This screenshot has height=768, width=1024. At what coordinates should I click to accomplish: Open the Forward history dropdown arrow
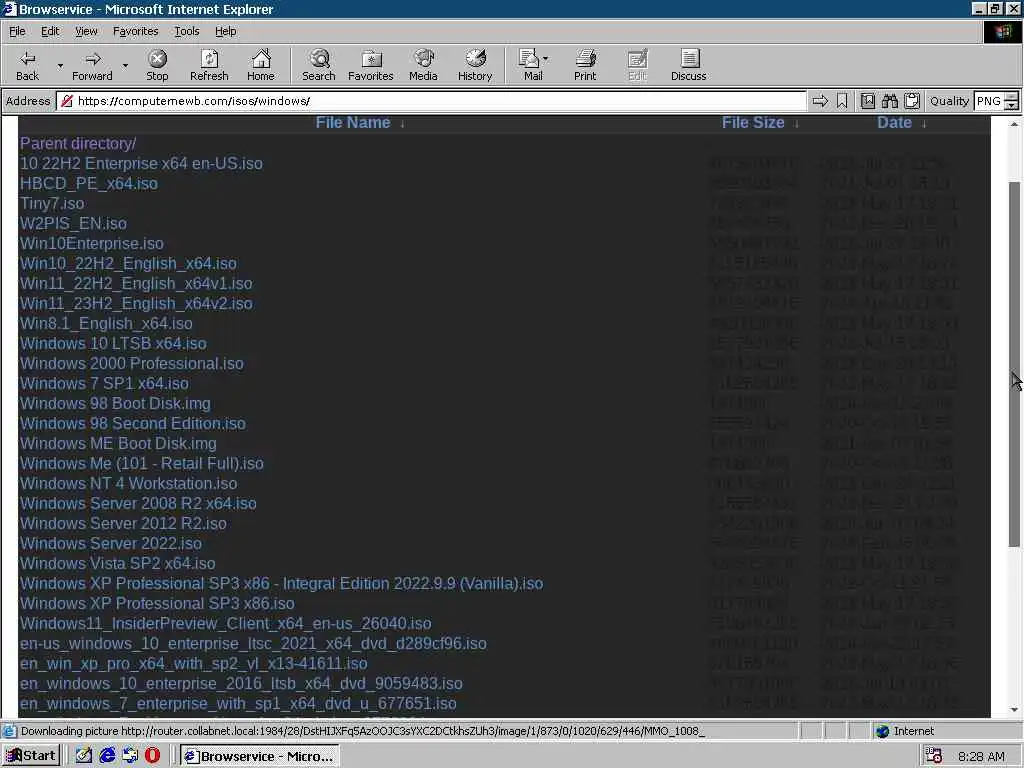125,65
